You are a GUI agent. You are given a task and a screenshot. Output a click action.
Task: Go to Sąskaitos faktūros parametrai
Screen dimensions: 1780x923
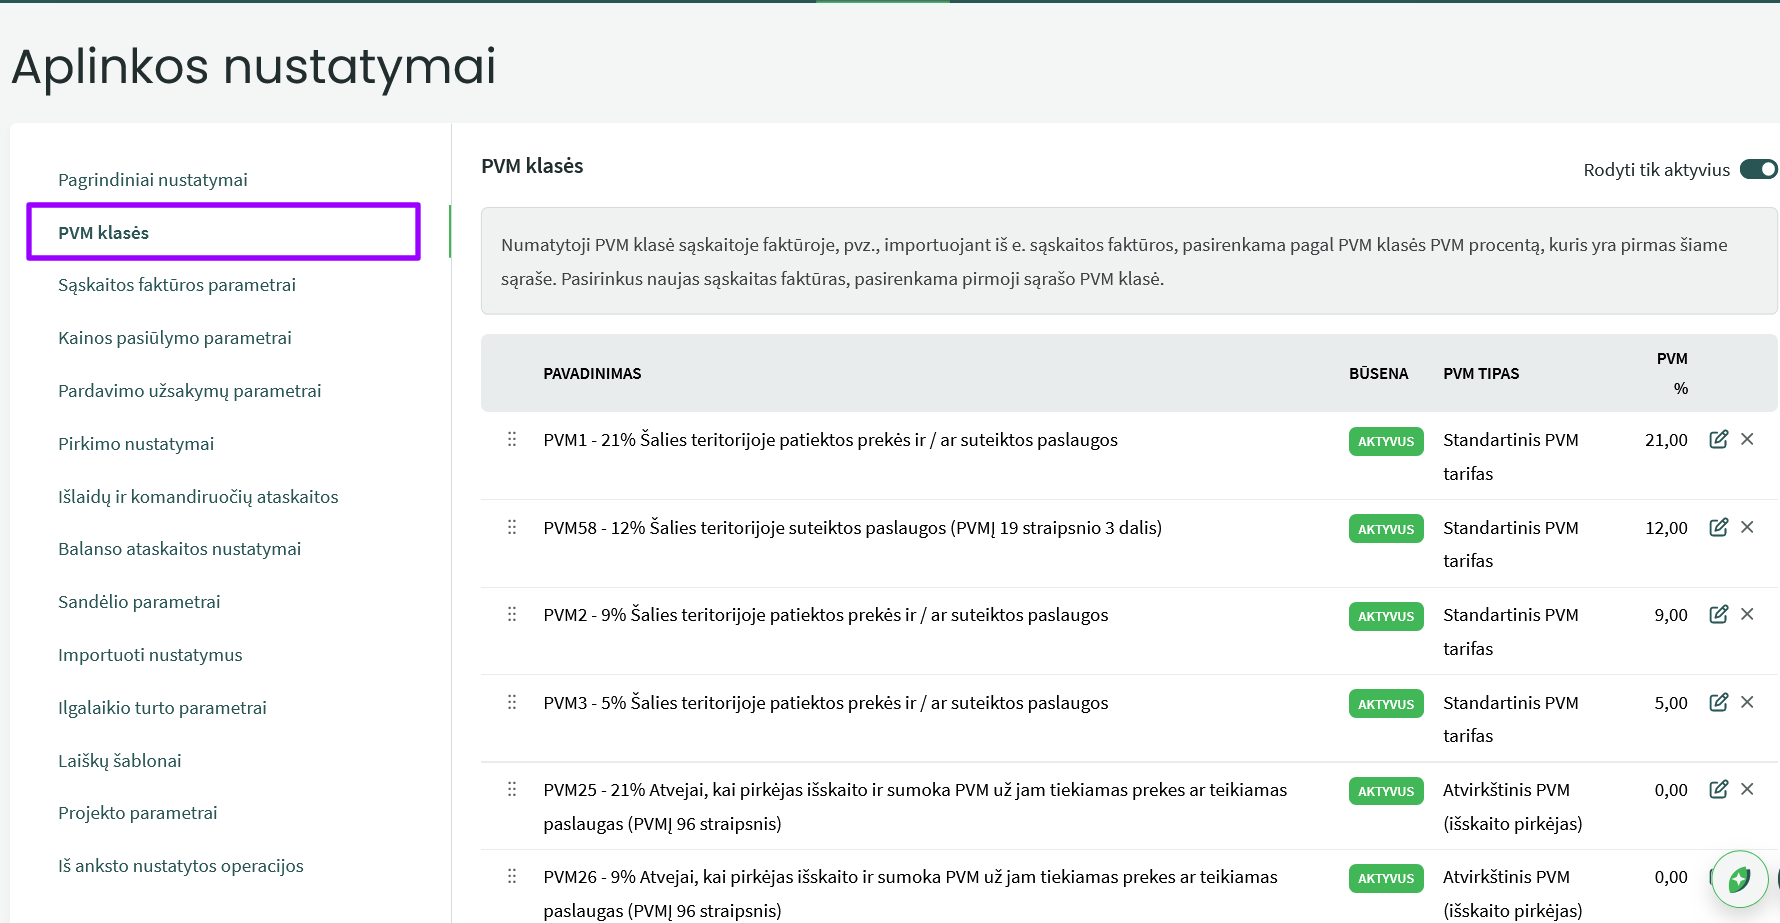[x=177, y=285]
